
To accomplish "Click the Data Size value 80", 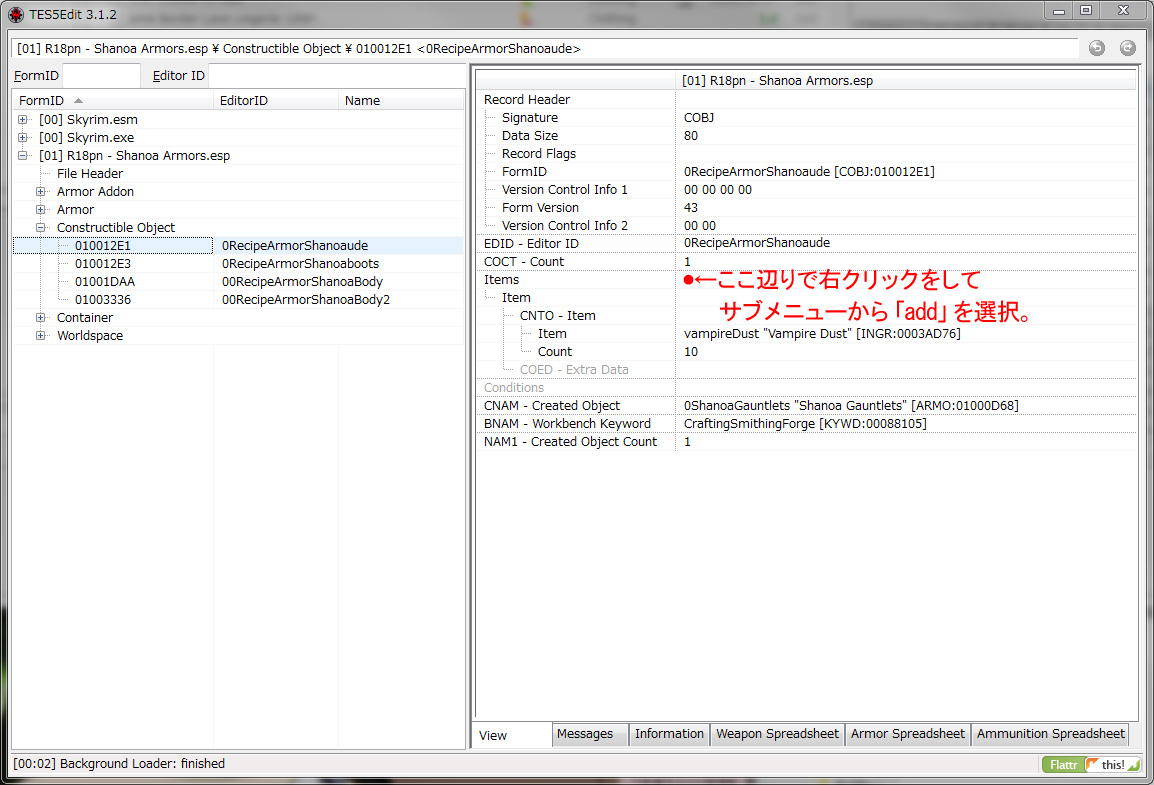I will pyautogui.click(x=690, y=135).
